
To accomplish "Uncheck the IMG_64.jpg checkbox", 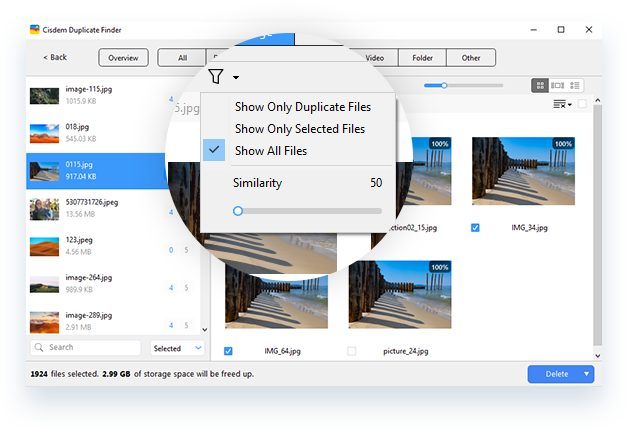I will coord(229,351).
